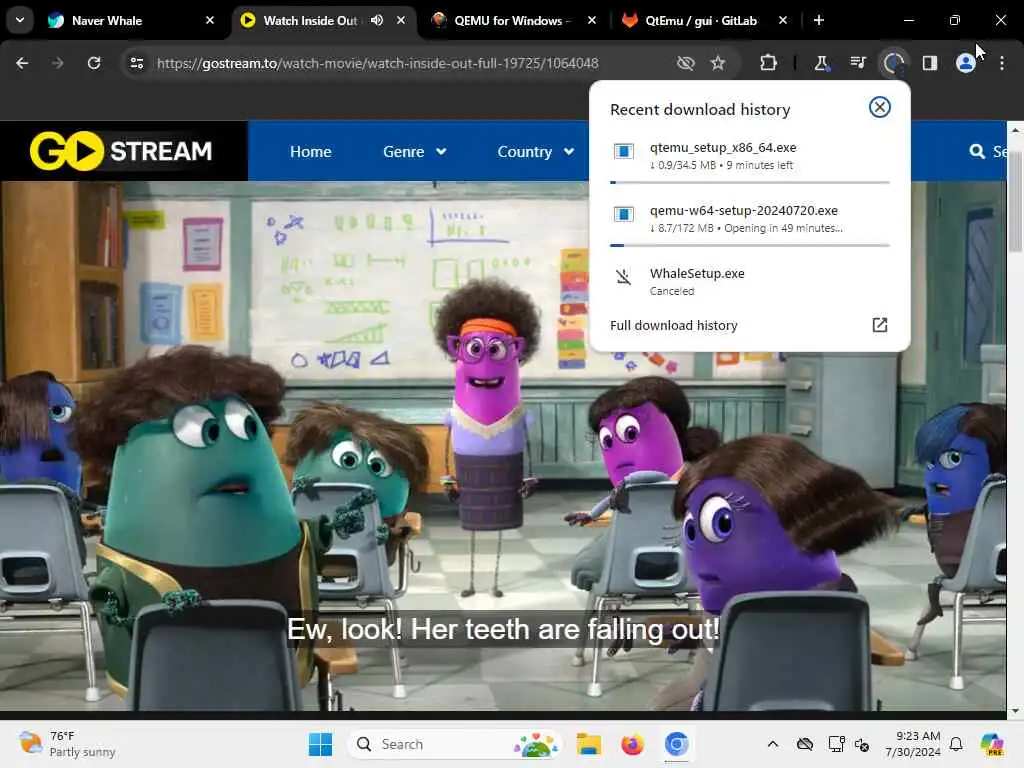This screenshot has height=768, width=1024.
Task: Go back to the previous page
Action: (x=22, y=63)
